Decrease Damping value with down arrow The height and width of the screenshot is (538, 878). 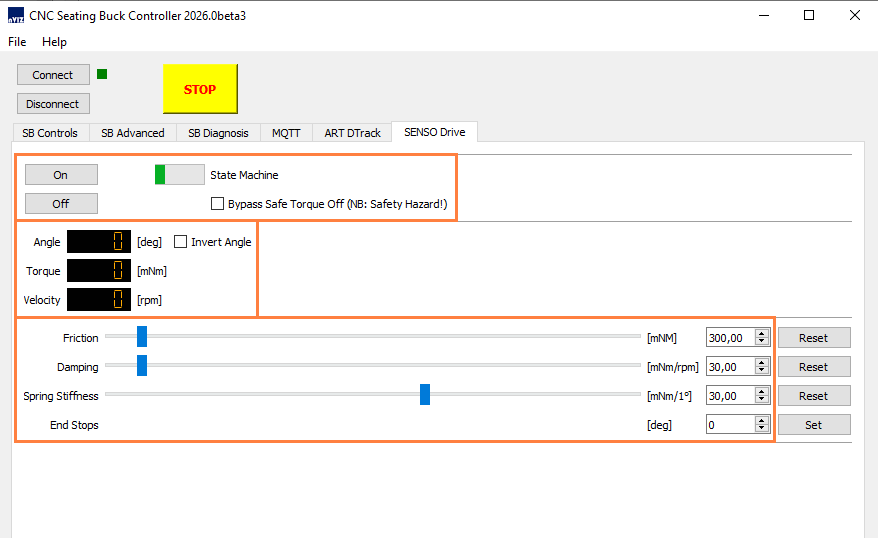click(761, 371)
